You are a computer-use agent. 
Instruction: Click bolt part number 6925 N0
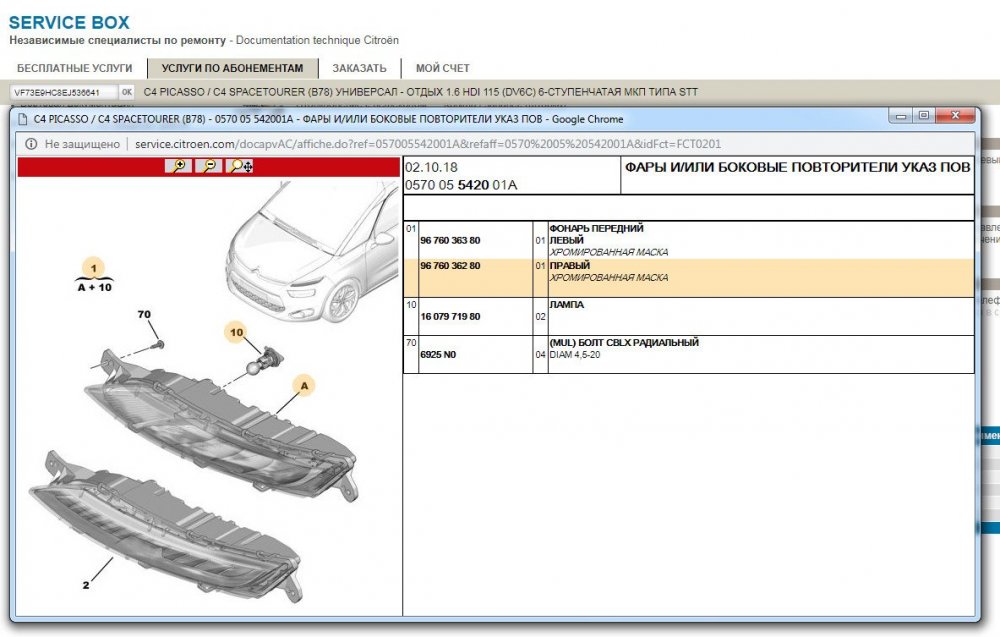click(x=437, y=355)
